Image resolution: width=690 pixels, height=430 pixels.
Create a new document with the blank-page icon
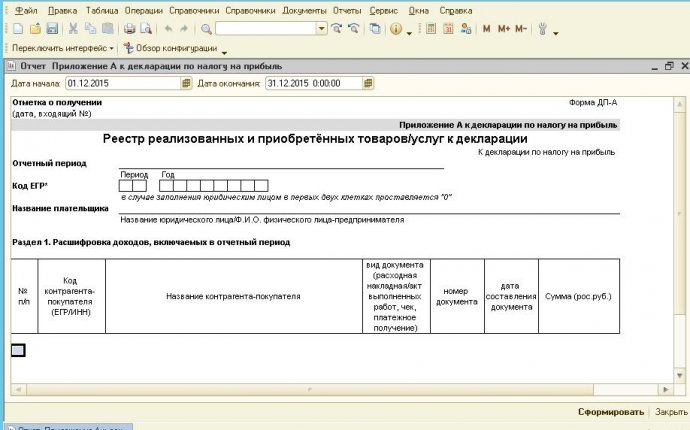tap(18, 29)
